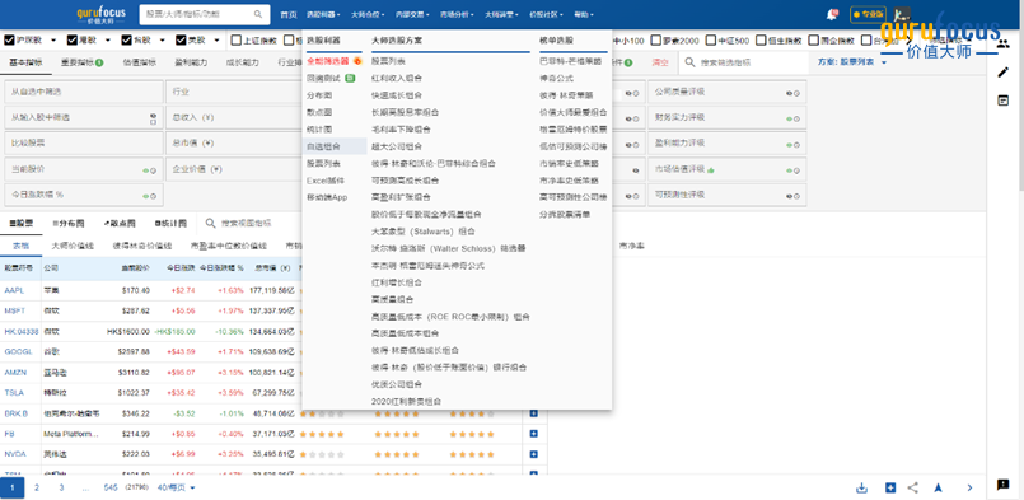Click the small icon in 从输入股中筛选 box
Image resolution: width=1024 pixels, height=500 pixels.
click(x=153, y=118)
